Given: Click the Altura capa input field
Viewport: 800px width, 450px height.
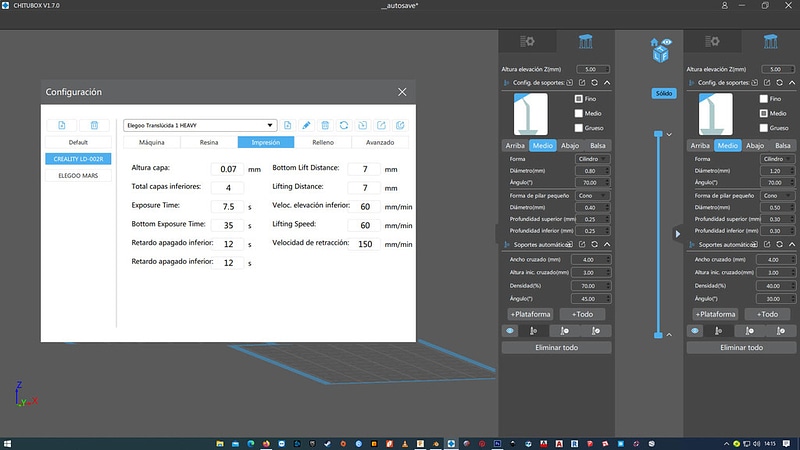Looking at the screenshot, I should (x=228, y=169).
